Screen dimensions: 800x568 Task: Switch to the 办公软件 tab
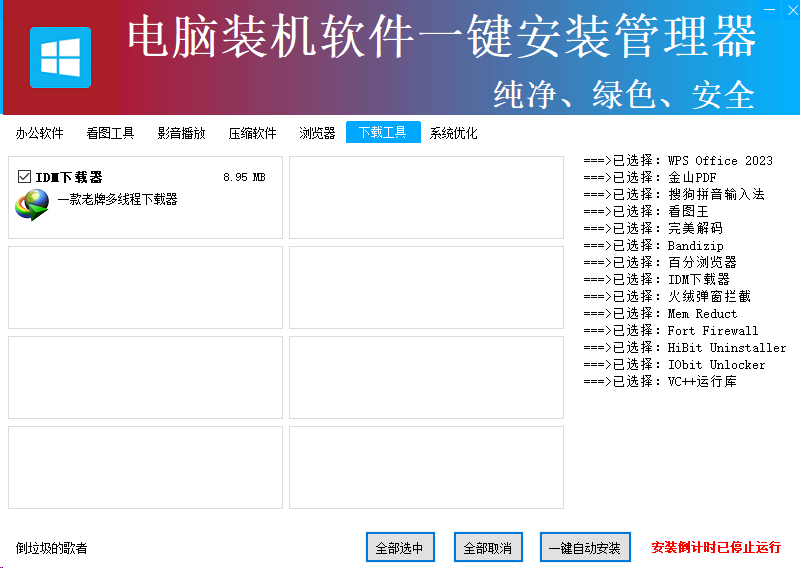(39, 133)
